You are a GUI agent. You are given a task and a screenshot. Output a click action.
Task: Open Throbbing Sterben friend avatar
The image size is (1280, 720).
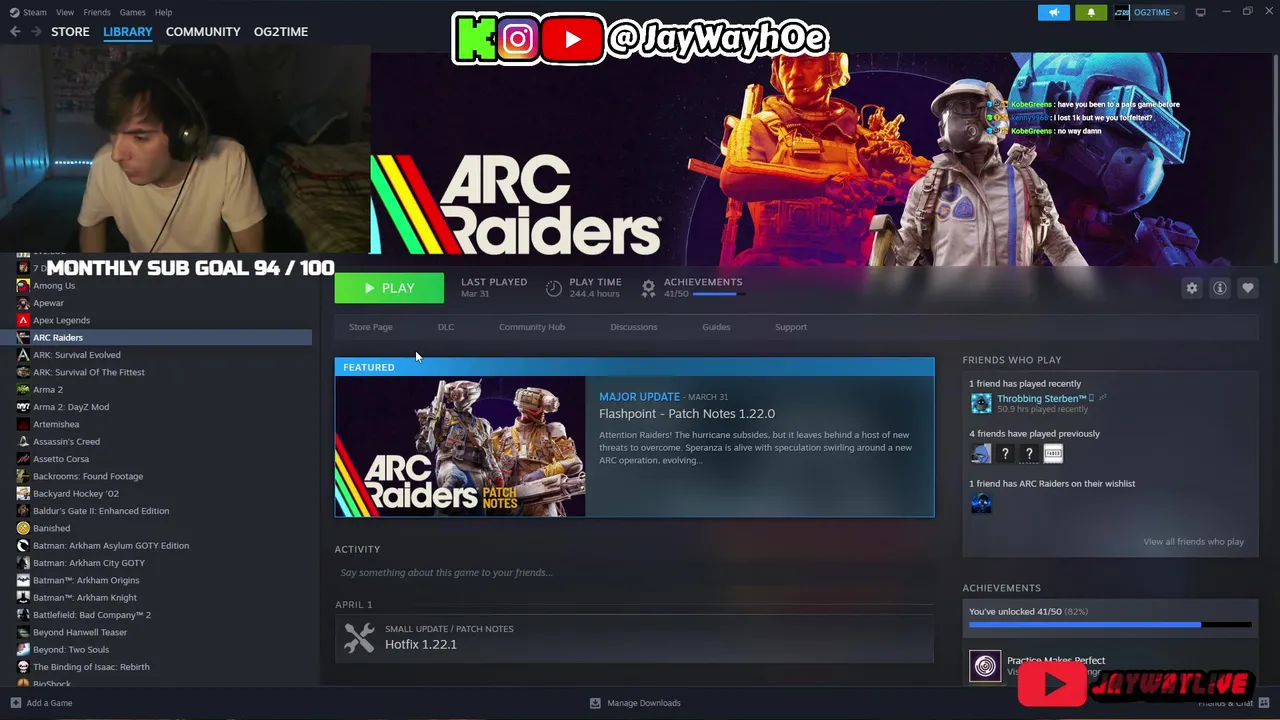(981, 403)
